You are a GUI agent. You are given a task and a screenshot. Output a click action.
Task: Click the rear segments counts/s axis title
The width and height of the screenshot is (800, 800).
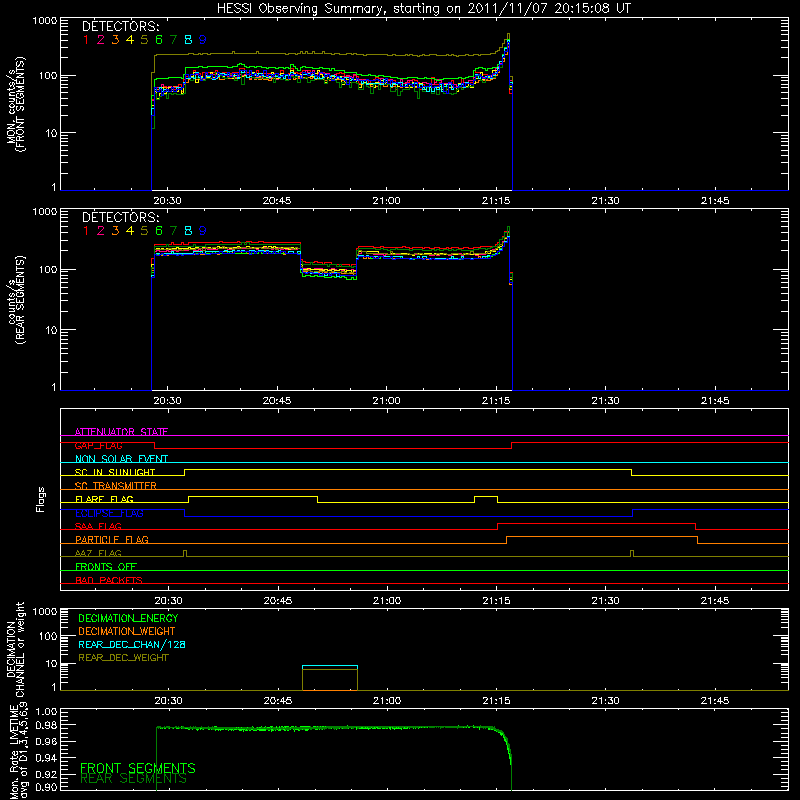pos(16,299)
